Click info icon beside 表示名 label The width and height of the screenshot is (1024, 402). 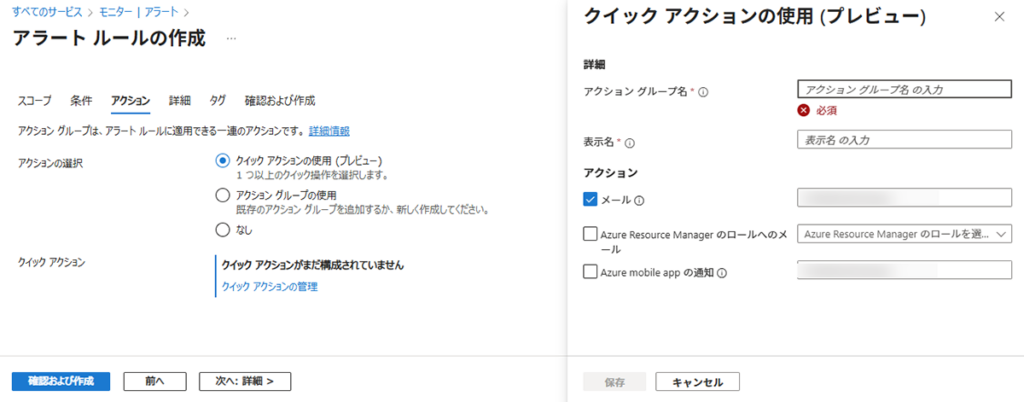630,143
